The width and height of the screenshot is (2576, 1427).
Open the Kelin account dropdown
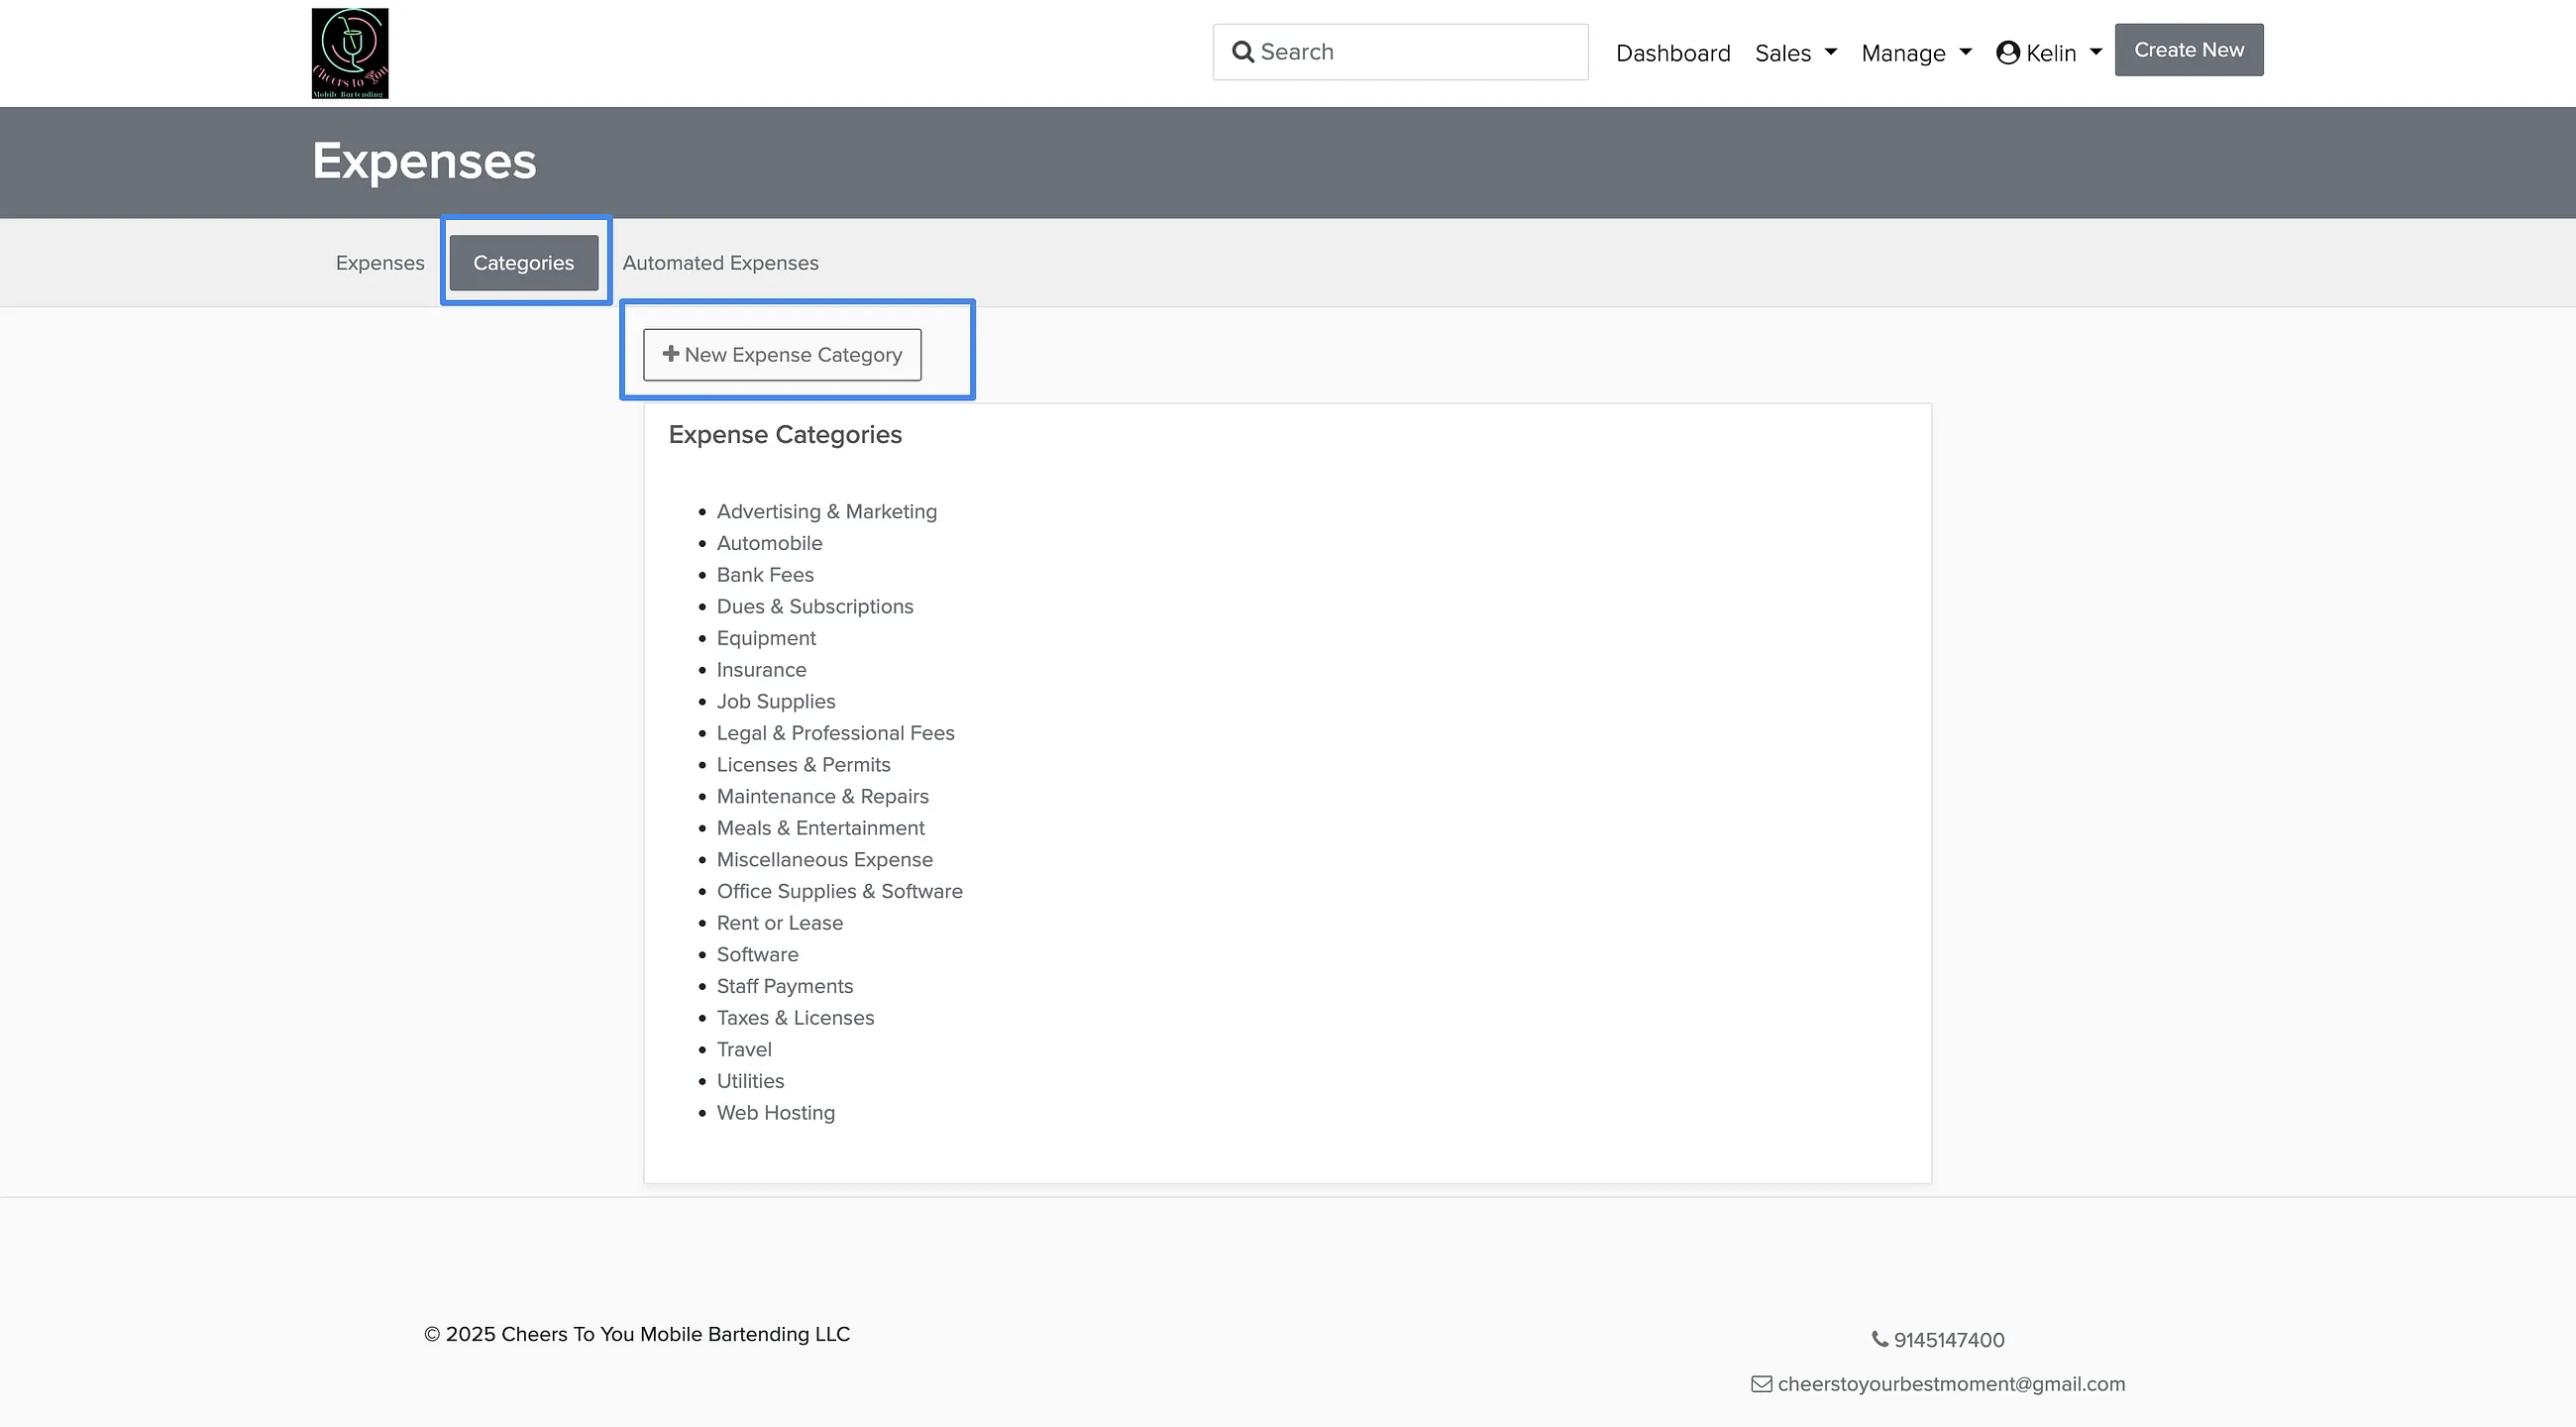coord(2049,53)
